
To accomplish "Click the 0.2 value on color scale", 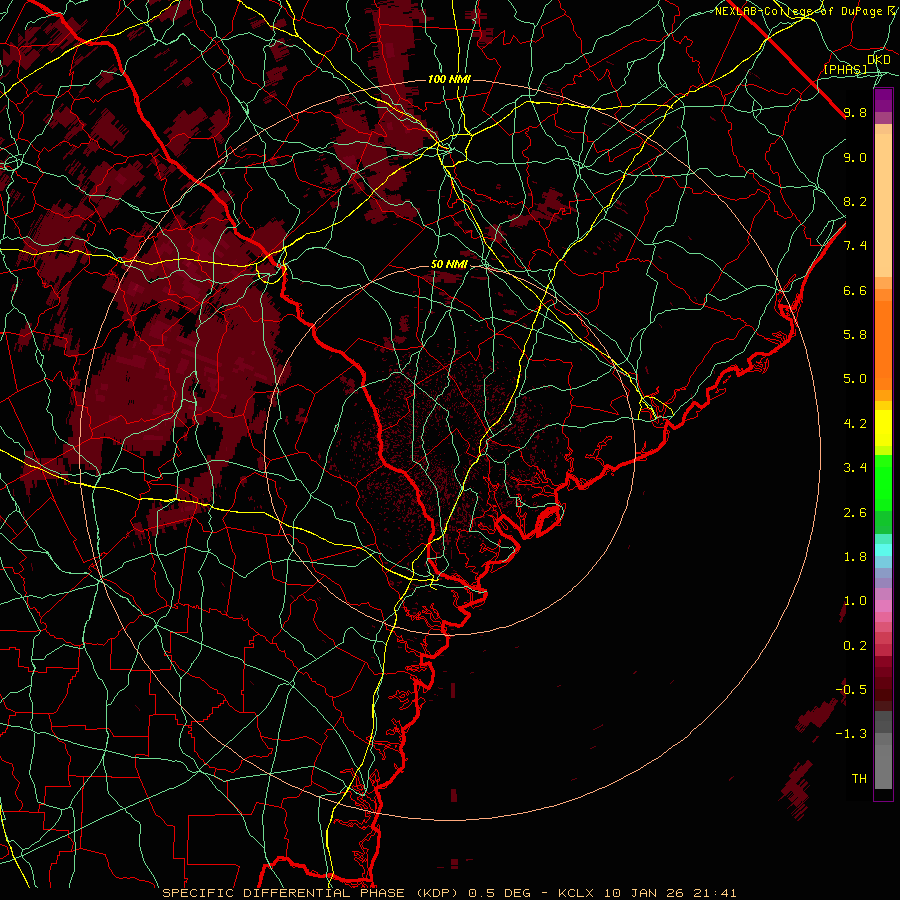I will (x=855, y=646).
